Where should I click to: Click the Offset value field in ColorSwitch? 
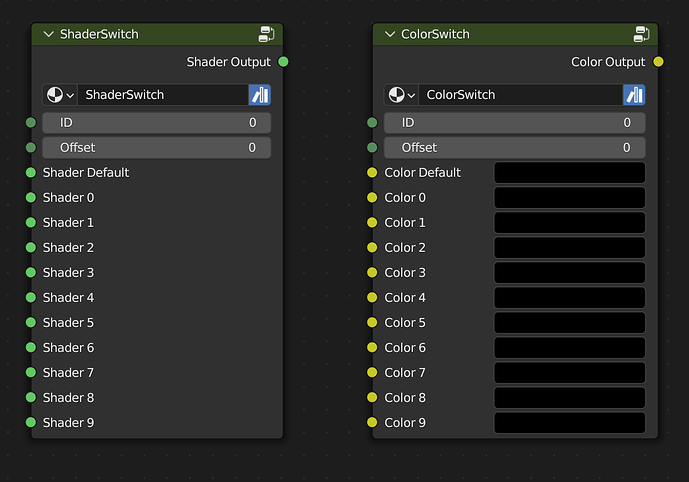tap(515, 148)
